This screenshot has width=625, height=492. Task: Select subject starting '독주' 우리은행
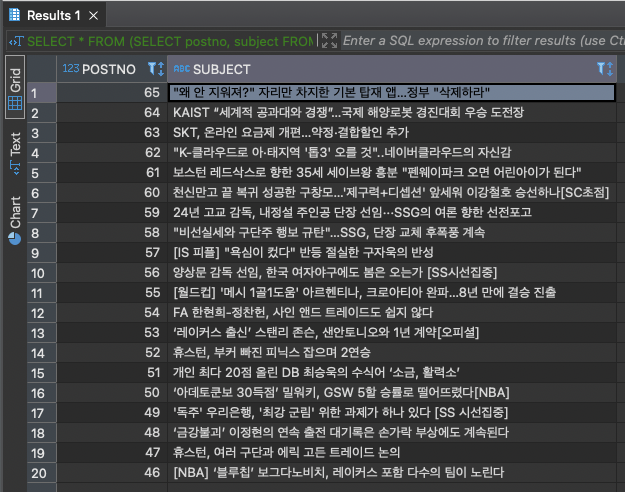coord(392,413)
